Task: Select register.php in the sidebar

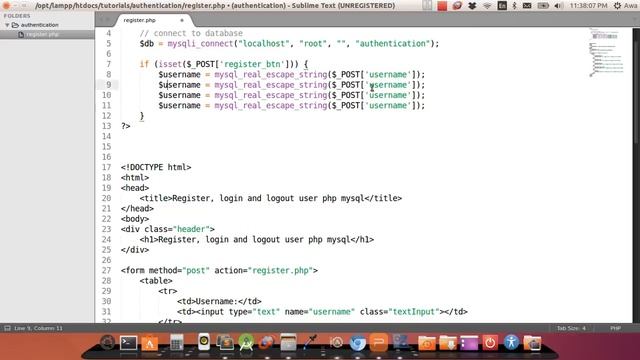Action: point(42,35)
